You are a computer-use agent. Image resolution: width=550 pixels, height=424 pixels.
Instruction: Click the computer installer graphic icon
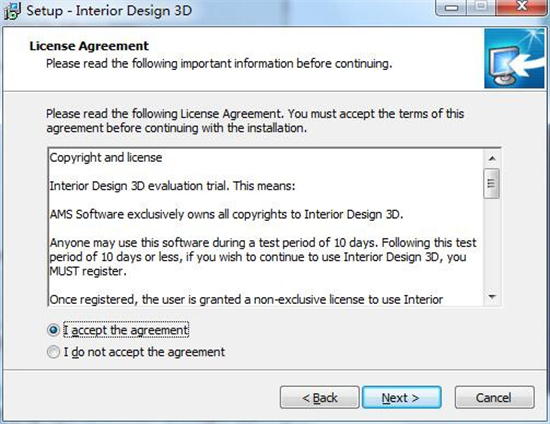pos(514,58)
